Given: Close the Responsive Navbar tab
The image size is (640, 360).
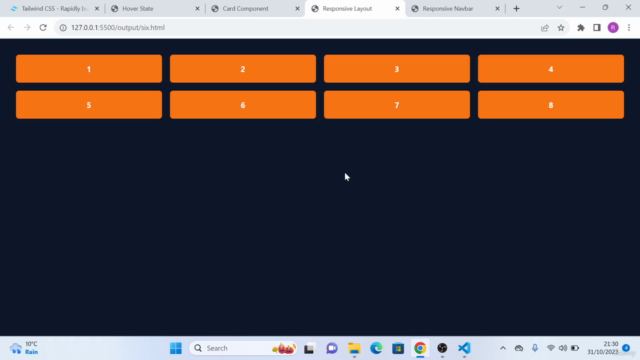Looking at the screenshot, I should coord(497,9).
